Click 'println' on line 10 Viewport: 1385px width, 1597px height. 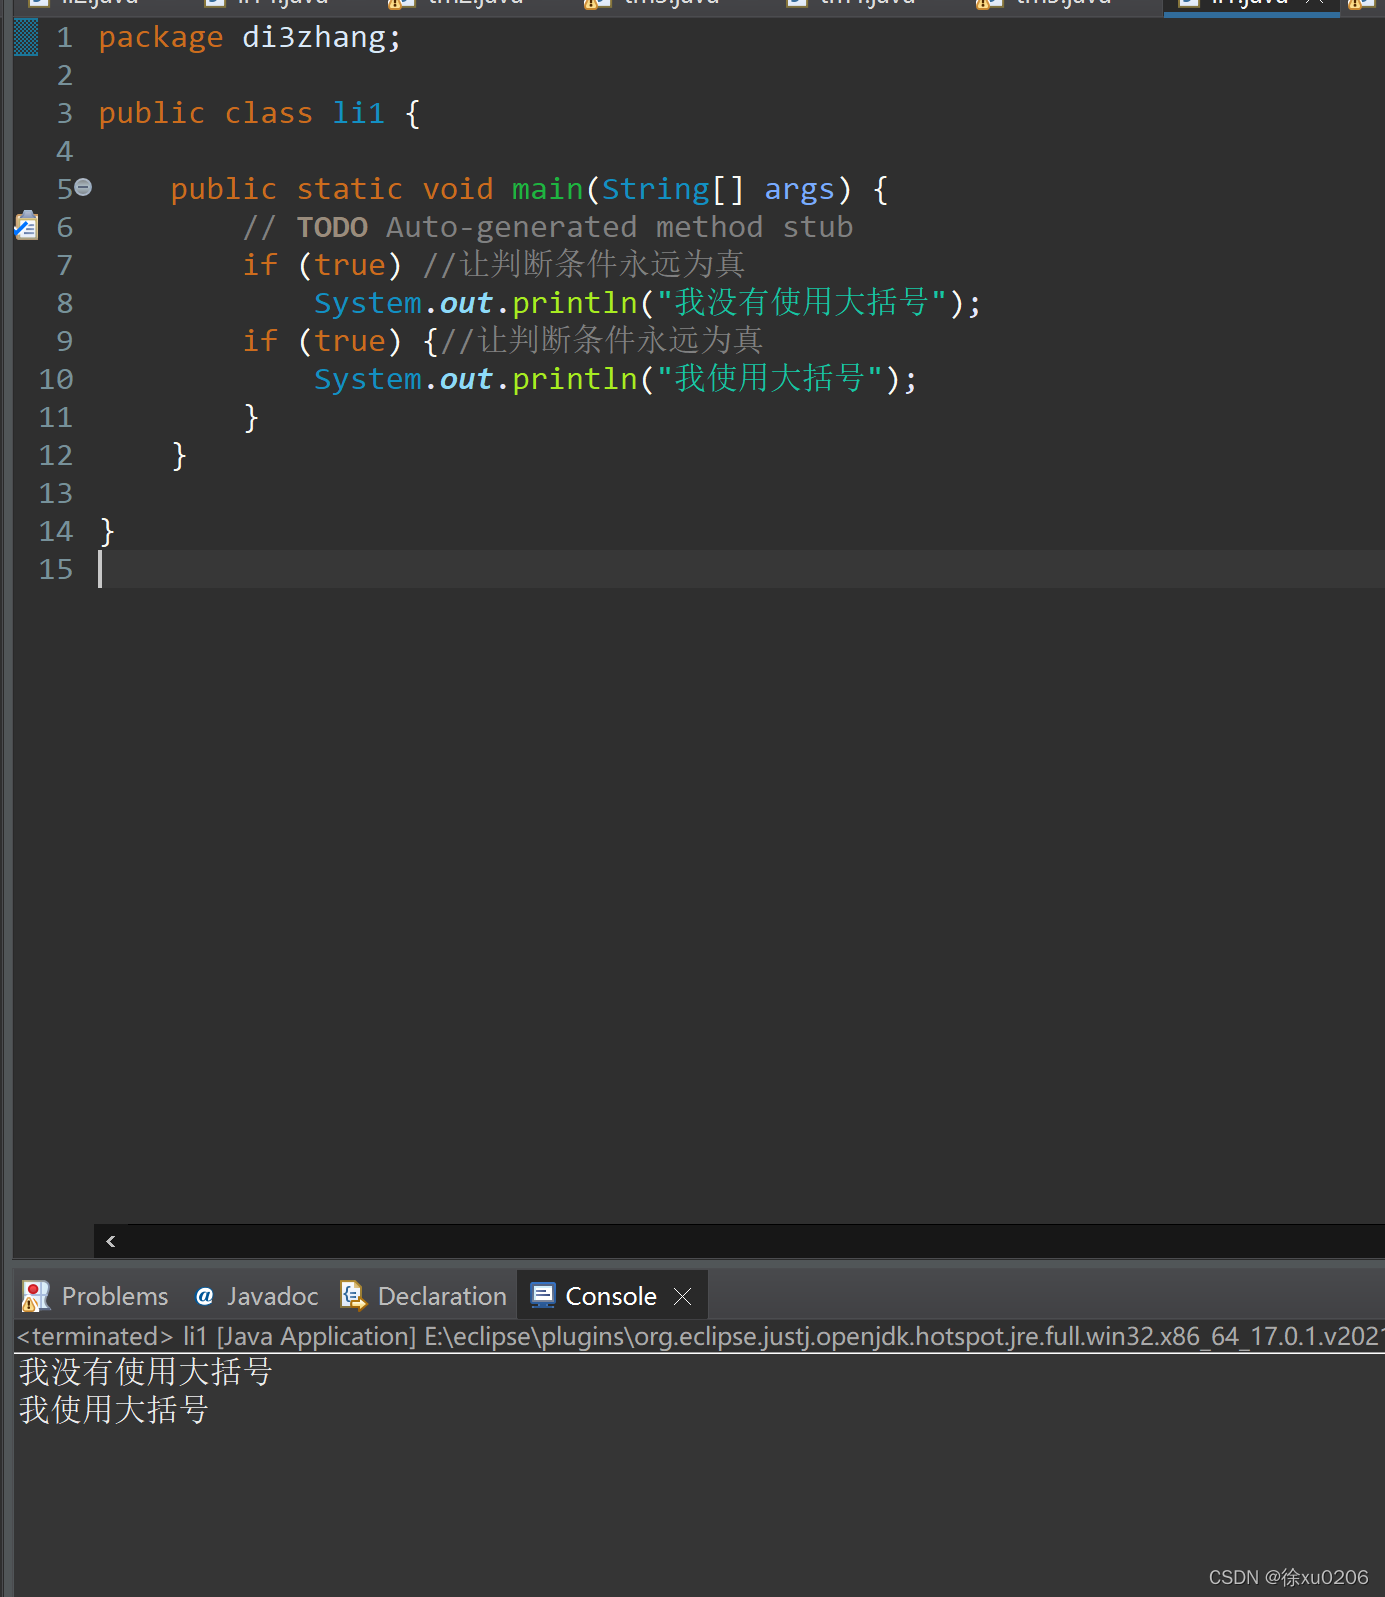click(575, 379)
